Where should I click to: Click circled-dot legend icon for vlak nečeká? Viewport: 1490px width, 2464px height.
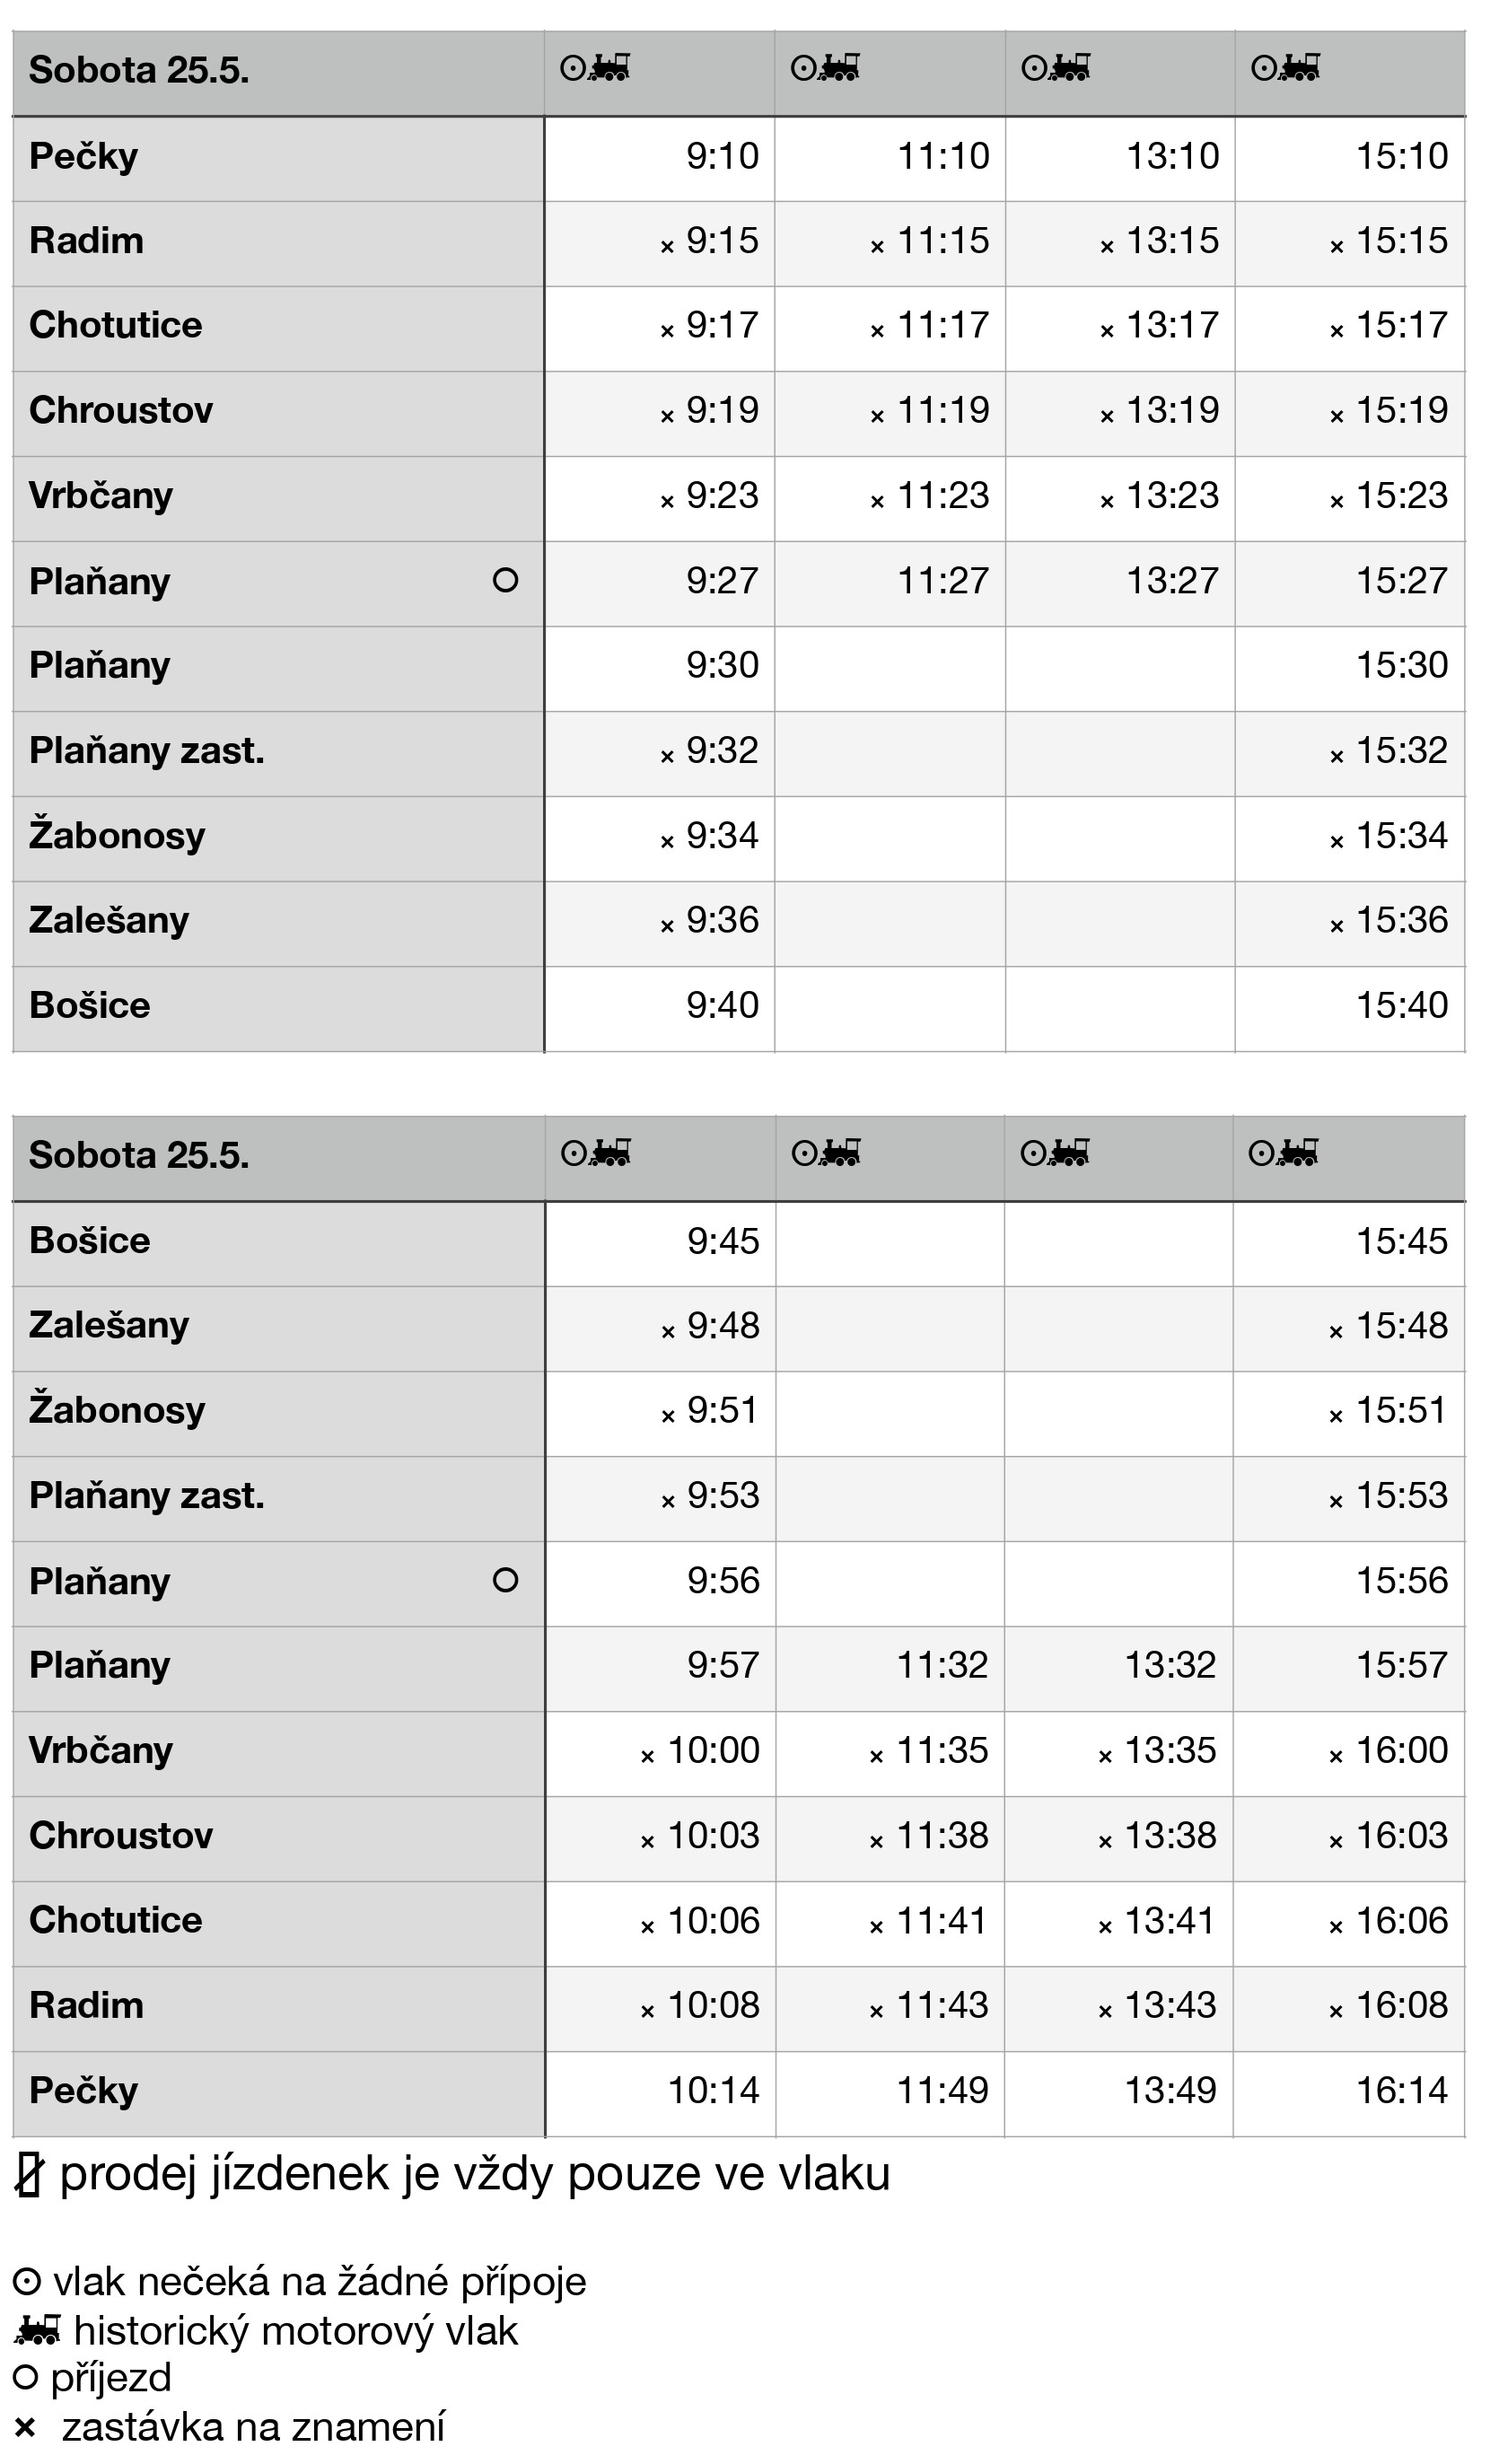click(26, 2282)
